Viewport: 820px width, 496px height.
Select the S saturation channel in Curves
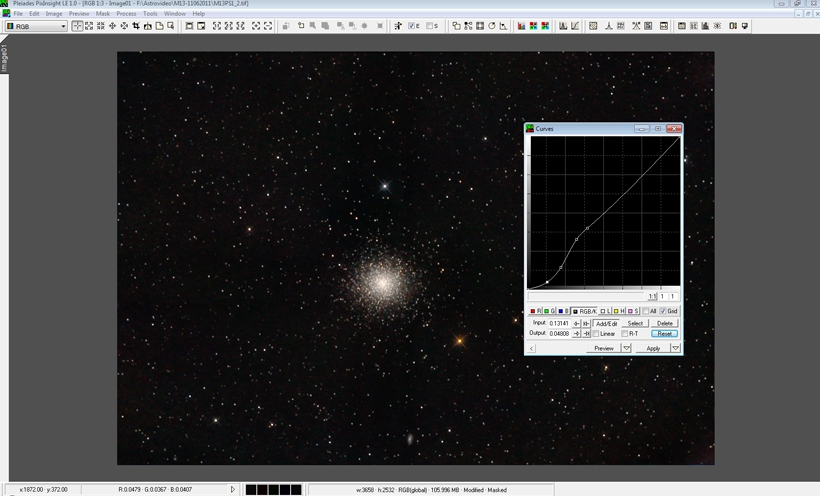click(x=633, y=311)
